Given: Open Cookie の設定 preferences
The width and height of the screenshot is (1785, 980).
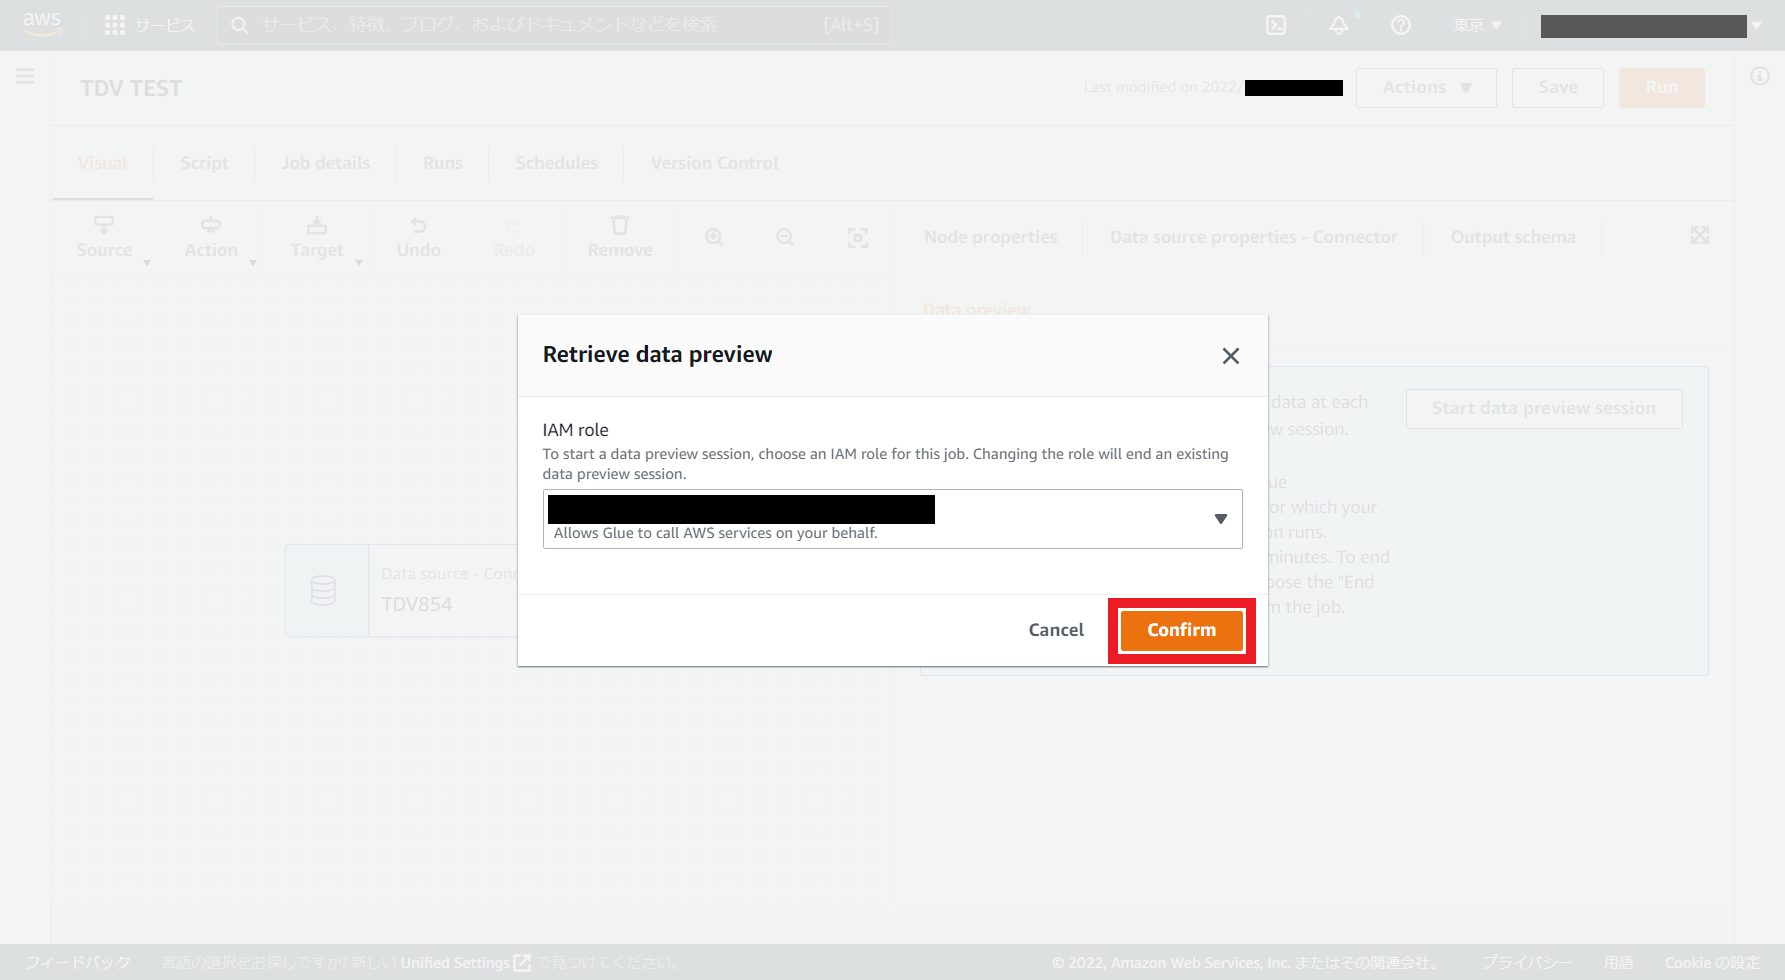Looking at the screenshot, I should 1712,962.
